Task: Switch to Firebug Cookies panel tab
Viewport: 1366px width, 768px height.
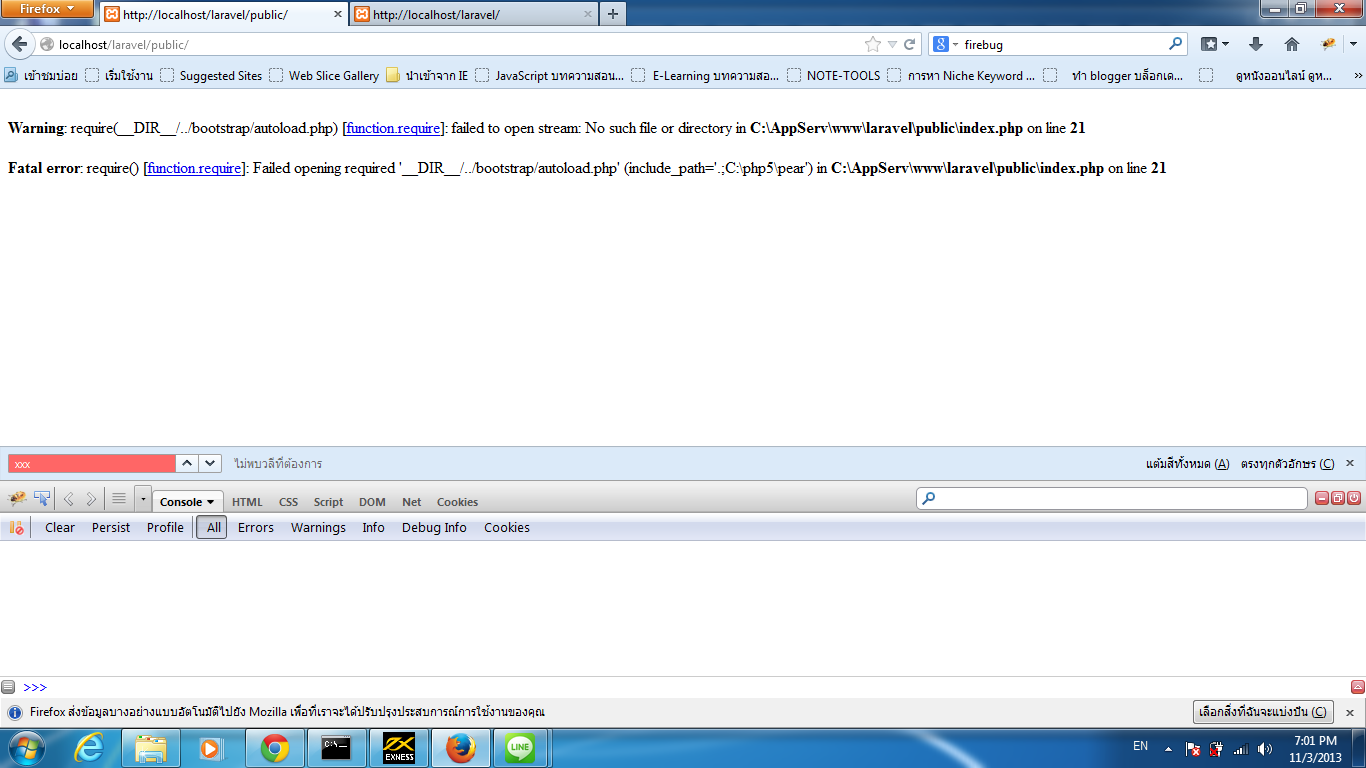Action: click(x=457, y=502)
